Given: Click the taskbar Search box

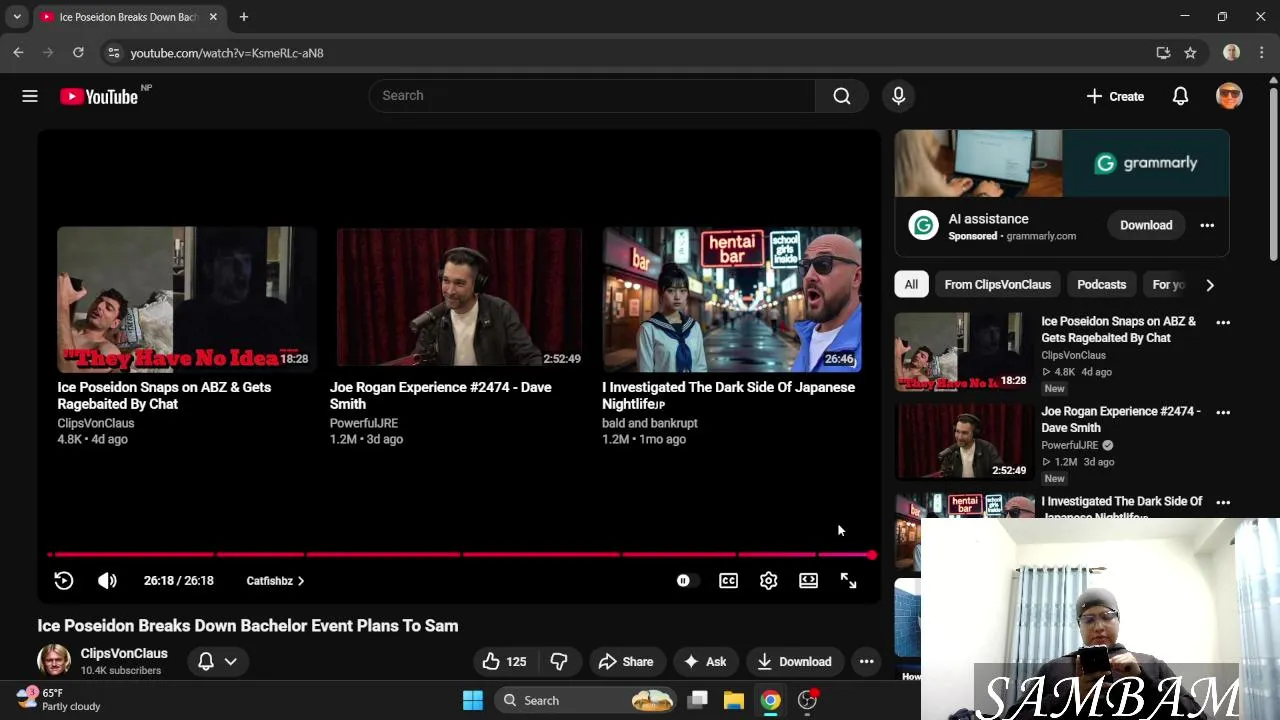Looking at the screenshot, I should point(588,700).
